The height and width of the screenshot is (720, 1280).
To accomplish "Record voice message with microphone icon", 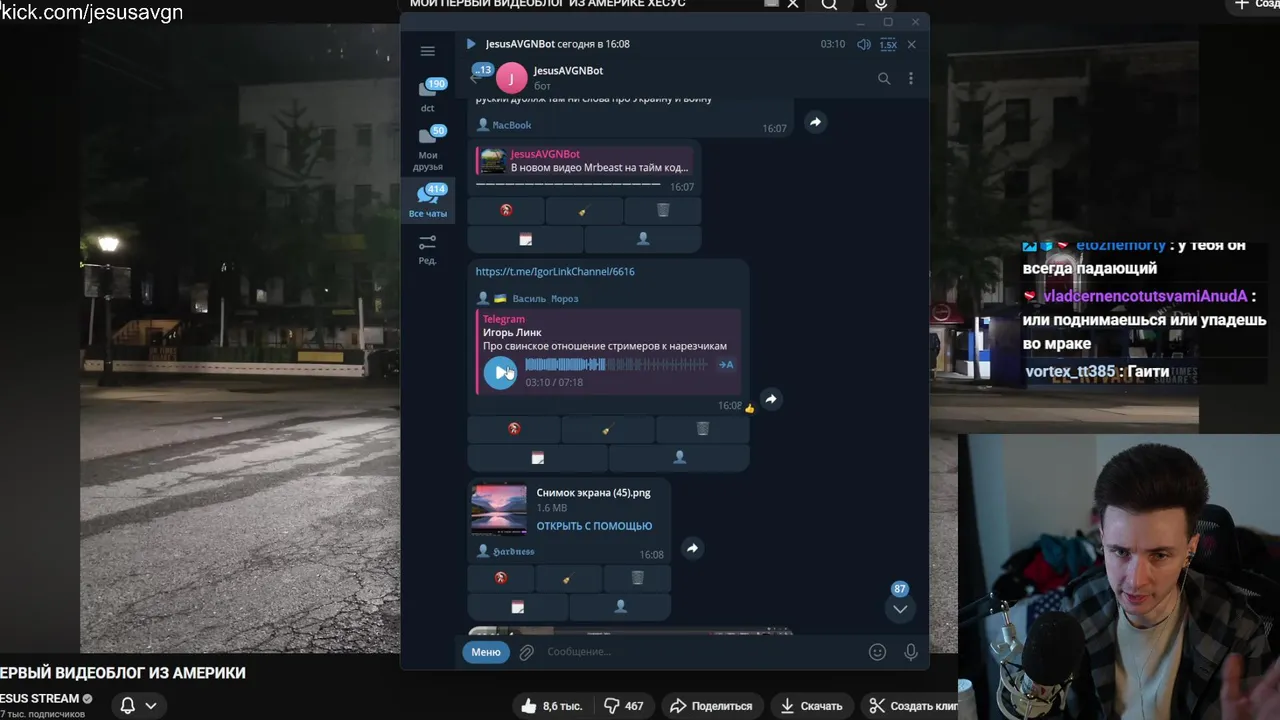I will 910,652.
